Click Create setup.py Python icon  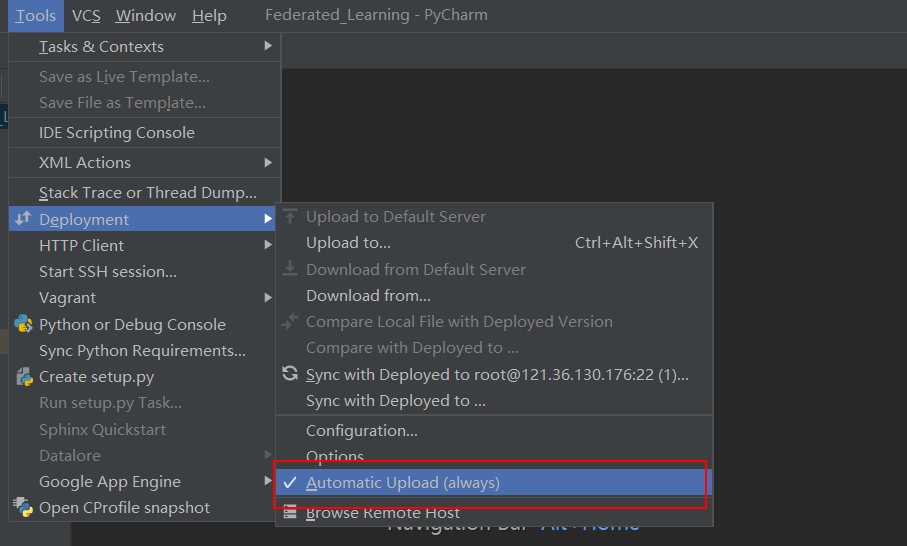pos(24,377)
